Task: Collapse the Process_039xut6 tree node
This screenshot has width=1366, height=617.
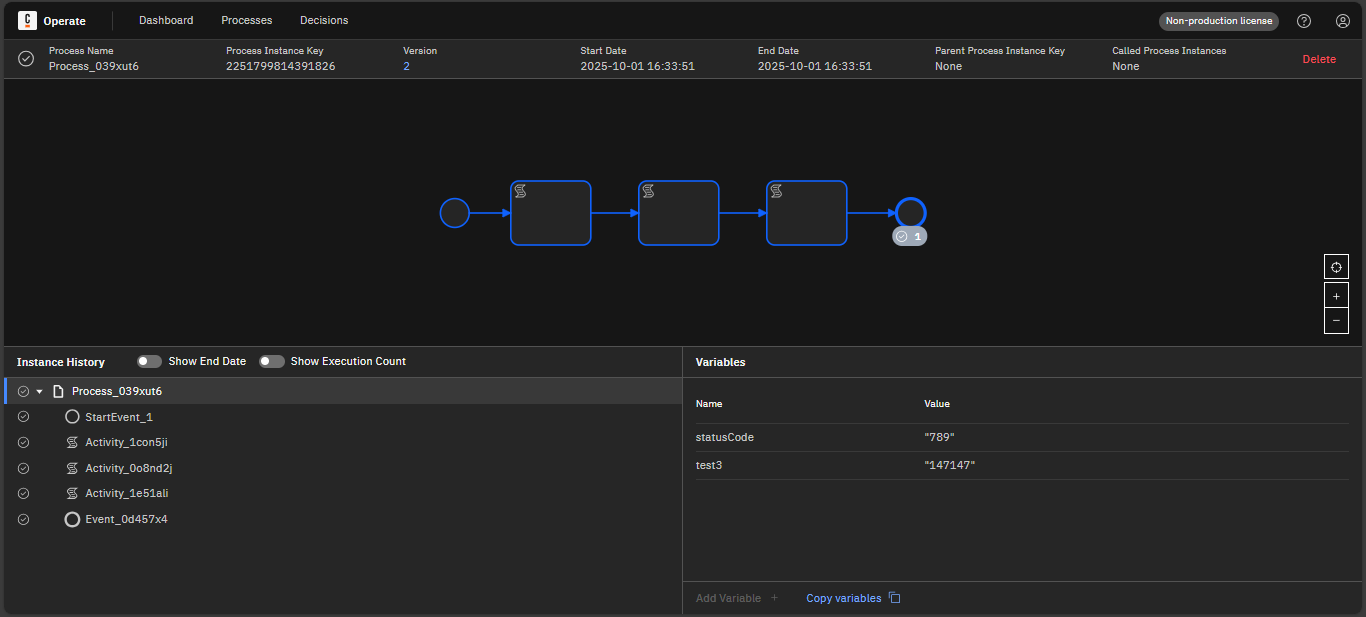Action: point(40,392)
